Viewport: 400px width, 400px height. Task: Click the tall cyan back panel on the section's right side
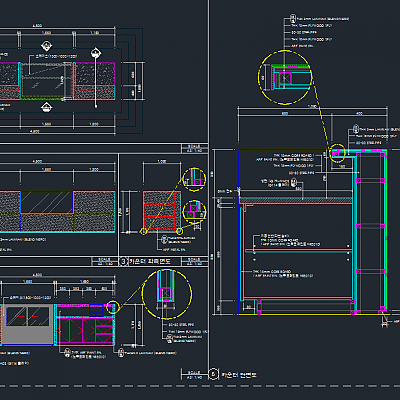pos(355,235)
